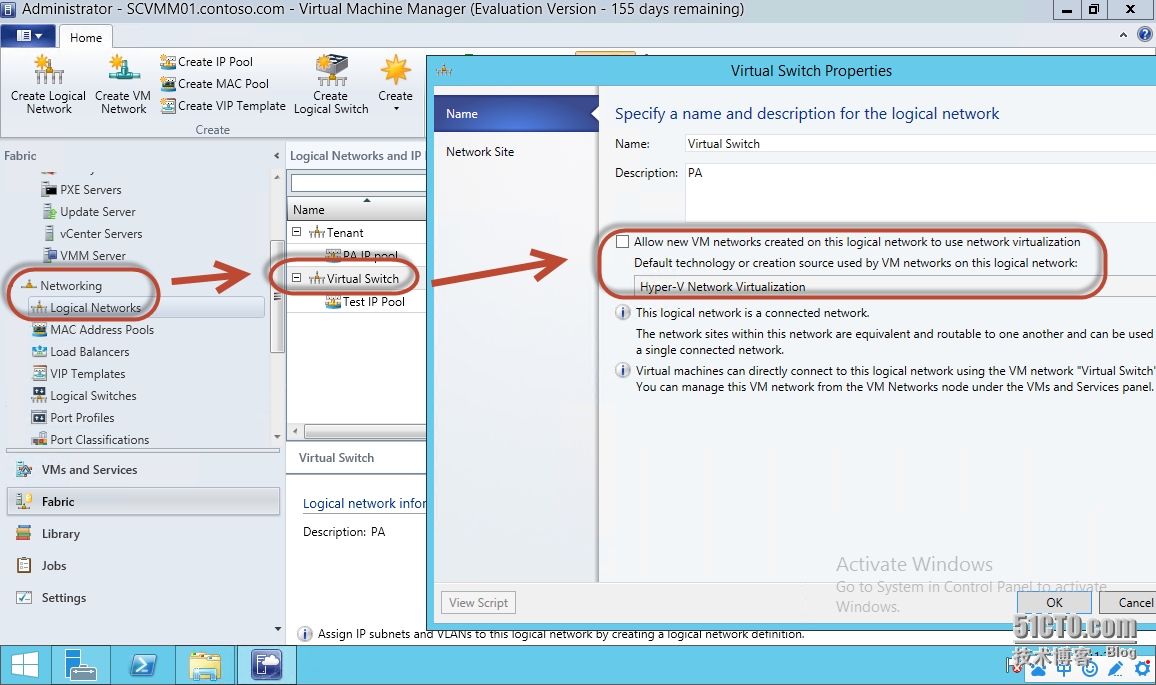This screenshot has width=1156, height=685.
Task: Click OK in Virtual Switch Properties
Action: point(1054,602)
